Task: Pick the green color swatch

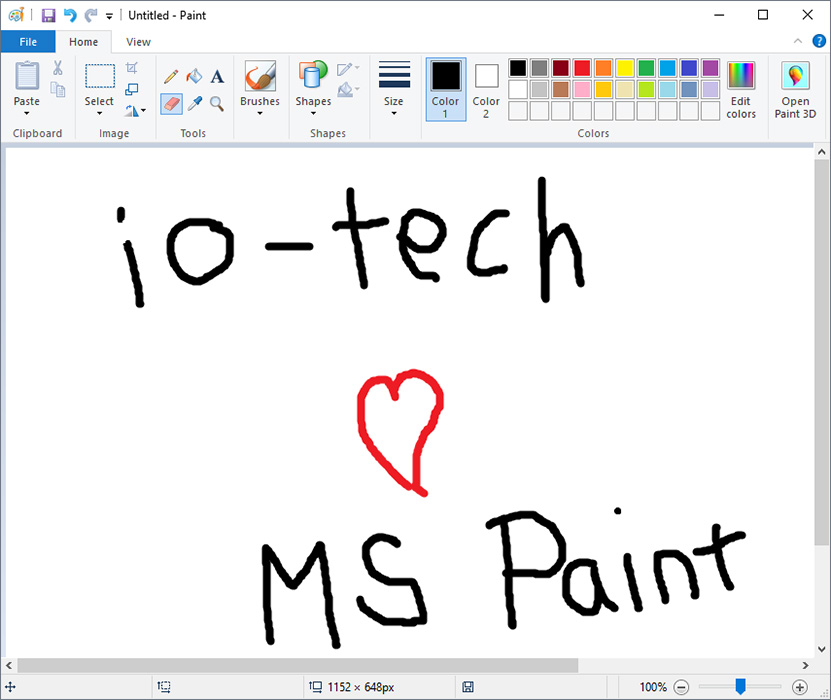Action: 646,68
